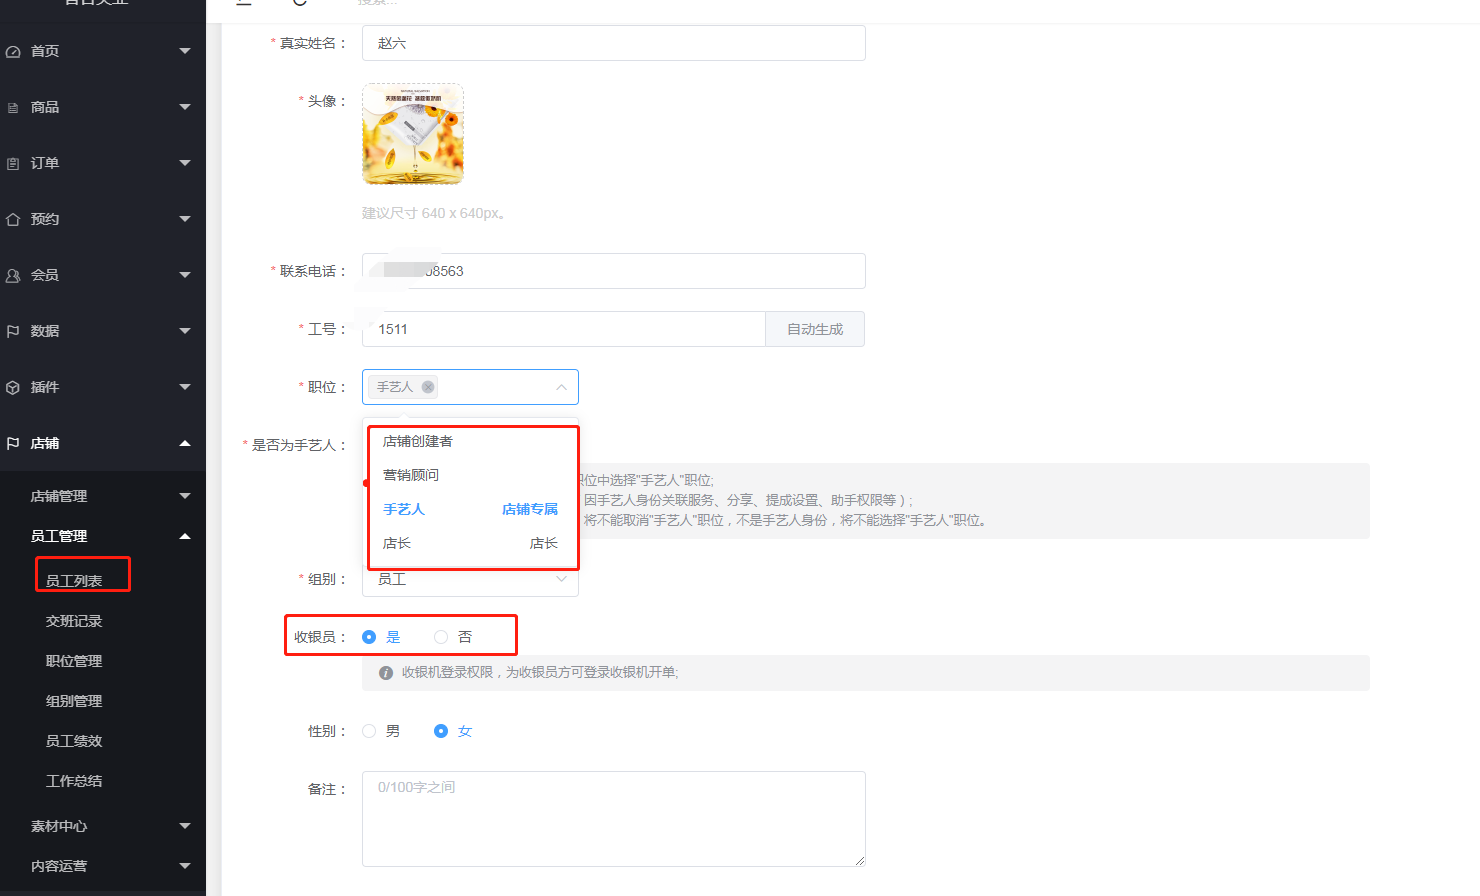
Task: Click the 自动生成 button
Action: 815,329
